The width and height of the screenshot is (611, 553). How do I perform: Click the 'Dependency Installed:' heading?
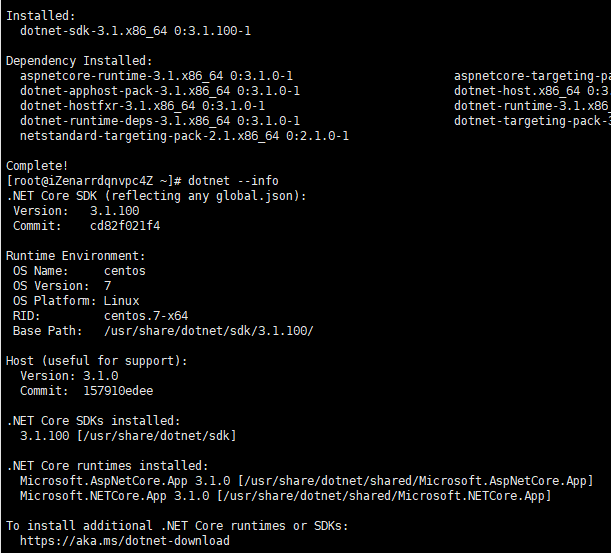point(79,61)
